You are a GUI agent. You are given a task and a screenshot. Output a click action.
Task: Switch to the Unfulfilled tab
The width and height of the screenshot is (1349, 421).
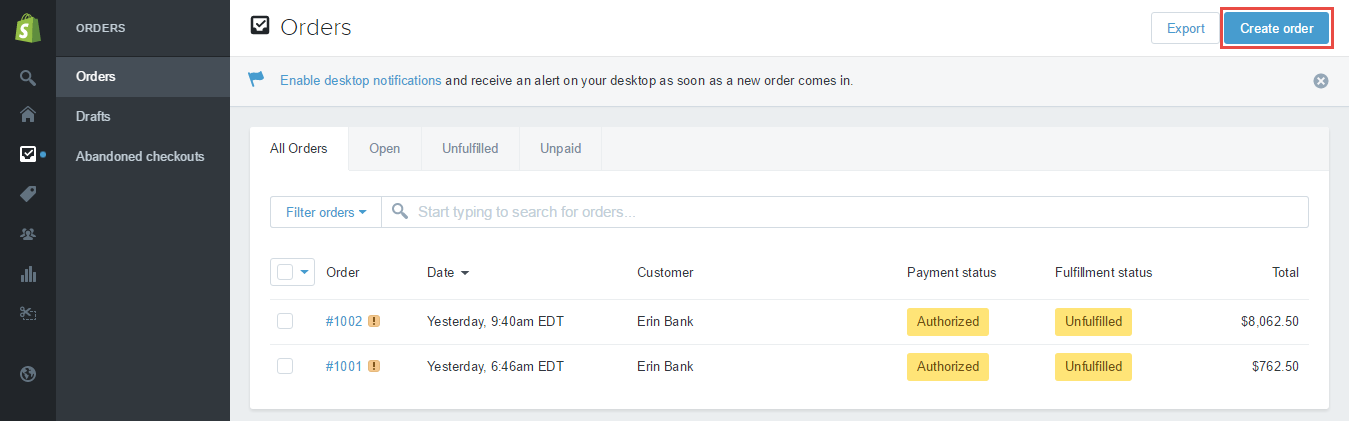pyautogui.click(x=470, y=148)
